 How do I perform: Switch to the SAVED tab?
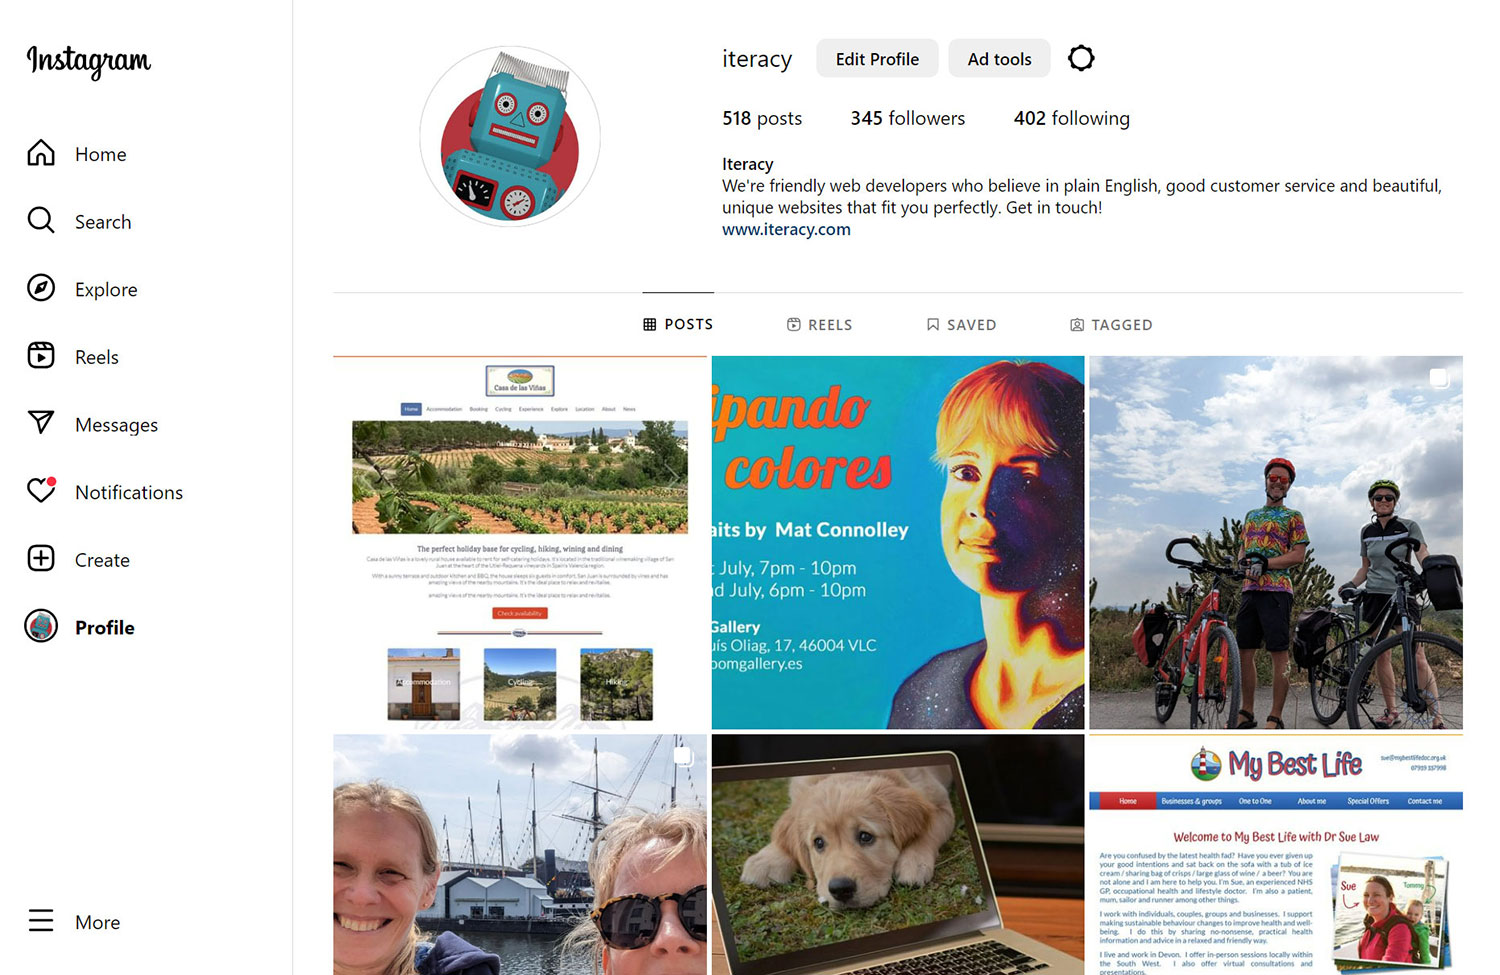tap(961, 325)
